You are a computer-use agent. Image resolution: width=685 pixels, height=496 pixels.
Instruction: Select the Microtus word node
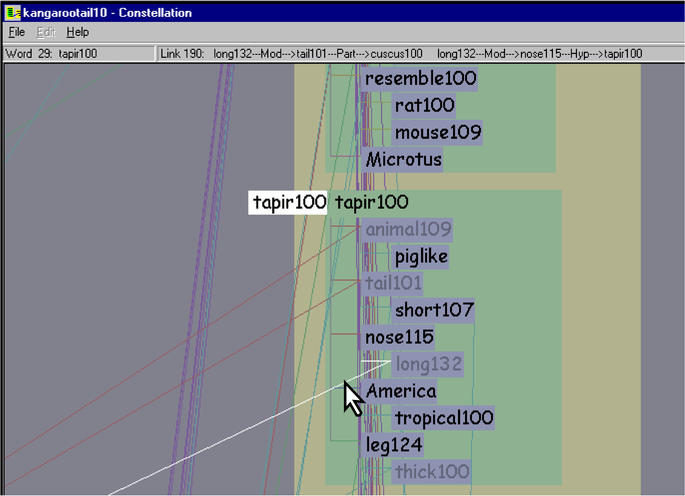[404, 159]
